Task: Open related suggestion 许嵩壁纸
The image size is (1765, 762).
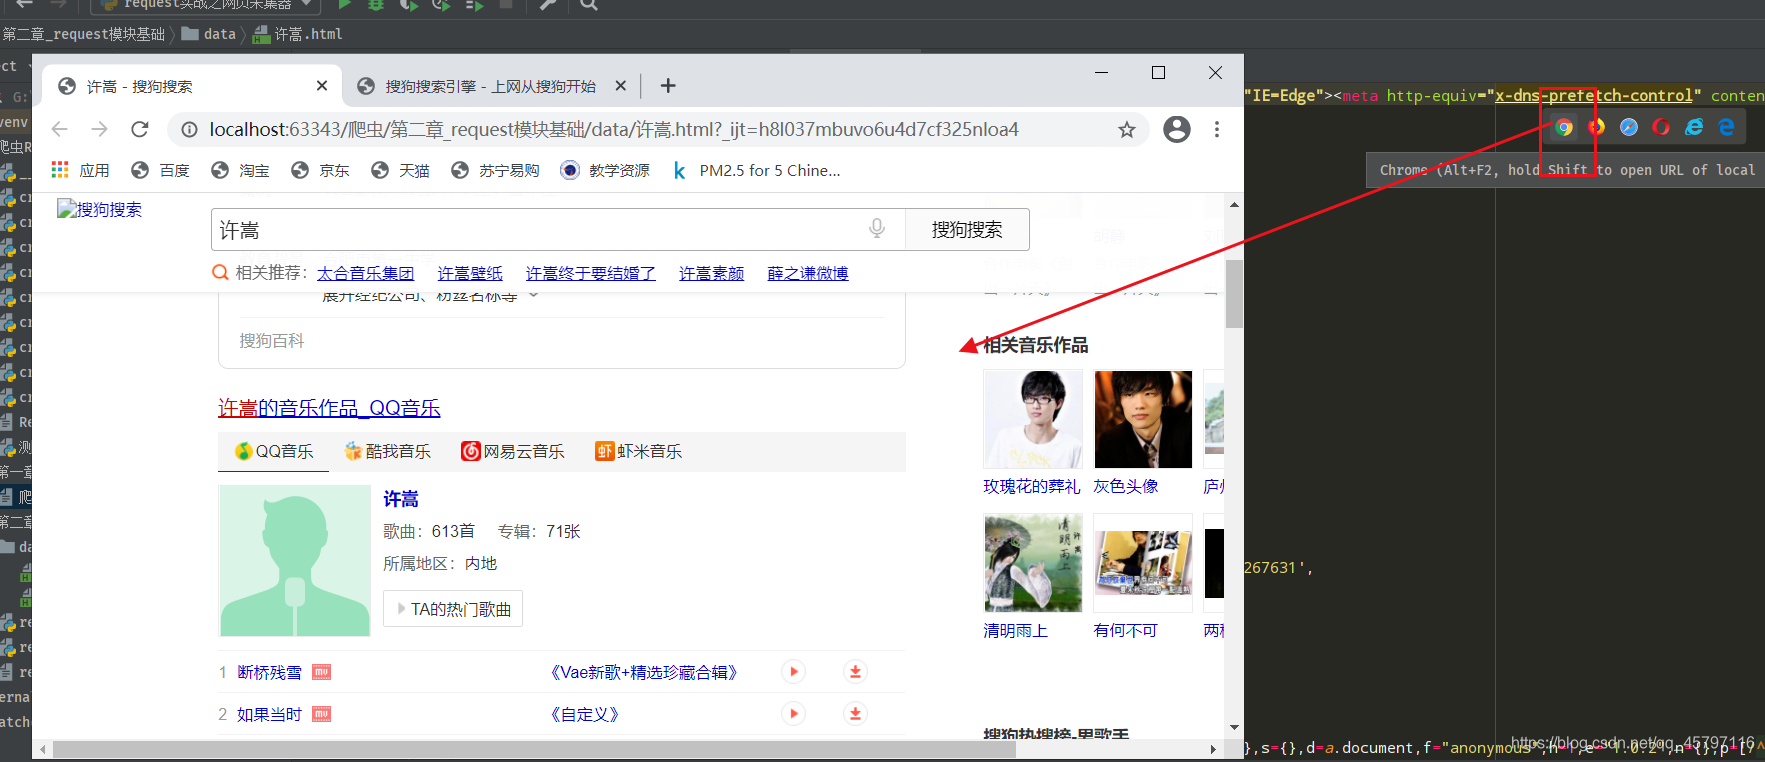Action: click(470, 273)
